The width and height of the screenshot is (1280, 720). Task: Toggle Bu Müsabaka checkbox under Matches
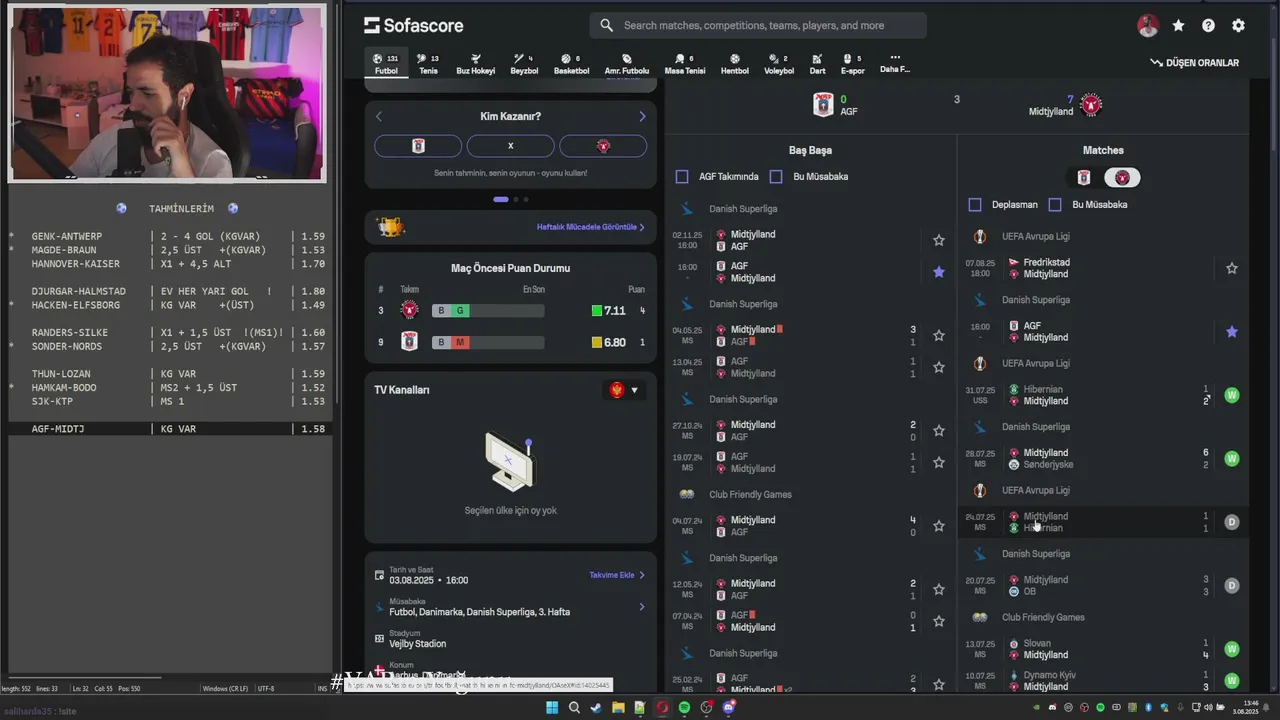(1055, 204)
